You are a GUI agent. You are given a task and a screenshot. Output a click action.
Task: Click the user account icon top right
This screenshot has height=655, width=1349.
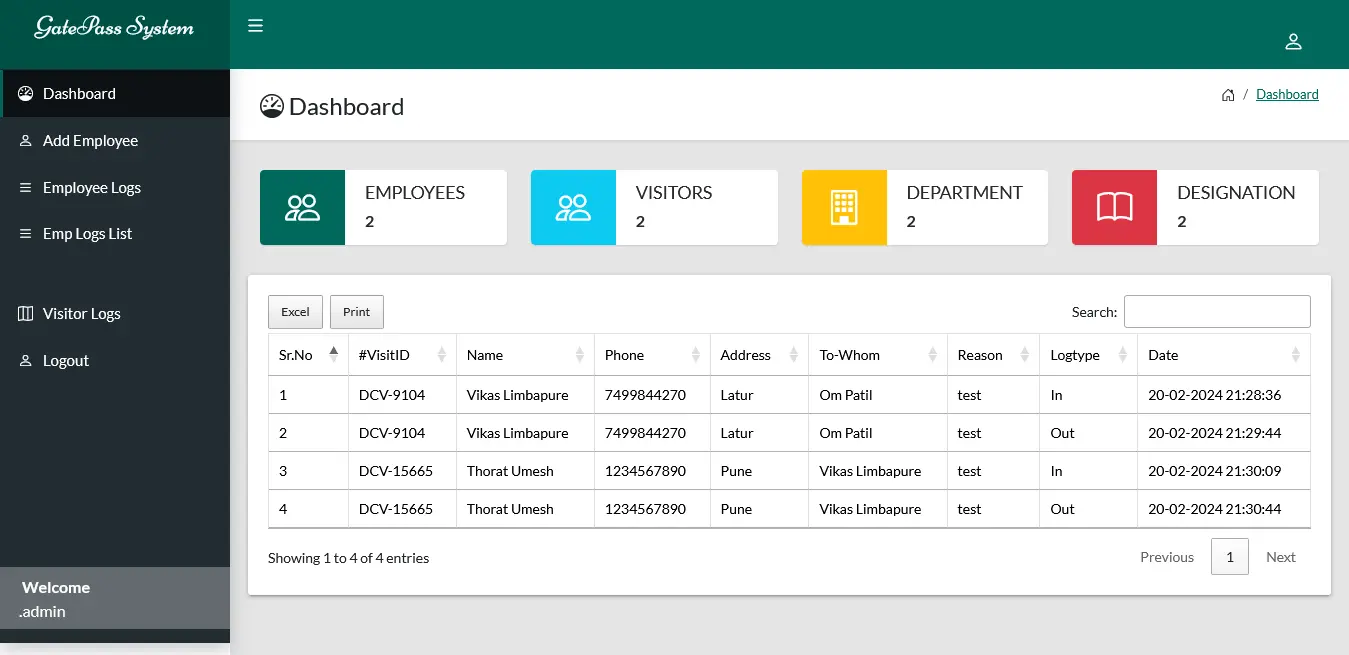click(x=1293, y=41)
